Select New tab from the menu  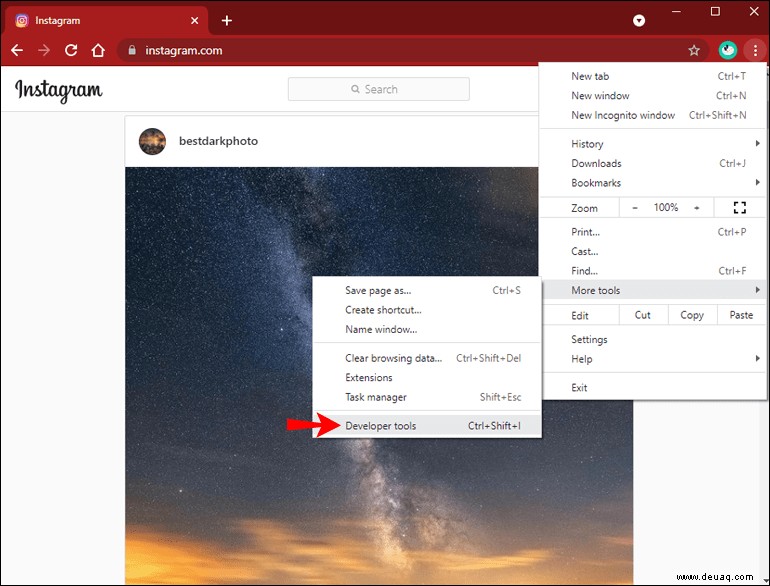[x=653, y=76]
